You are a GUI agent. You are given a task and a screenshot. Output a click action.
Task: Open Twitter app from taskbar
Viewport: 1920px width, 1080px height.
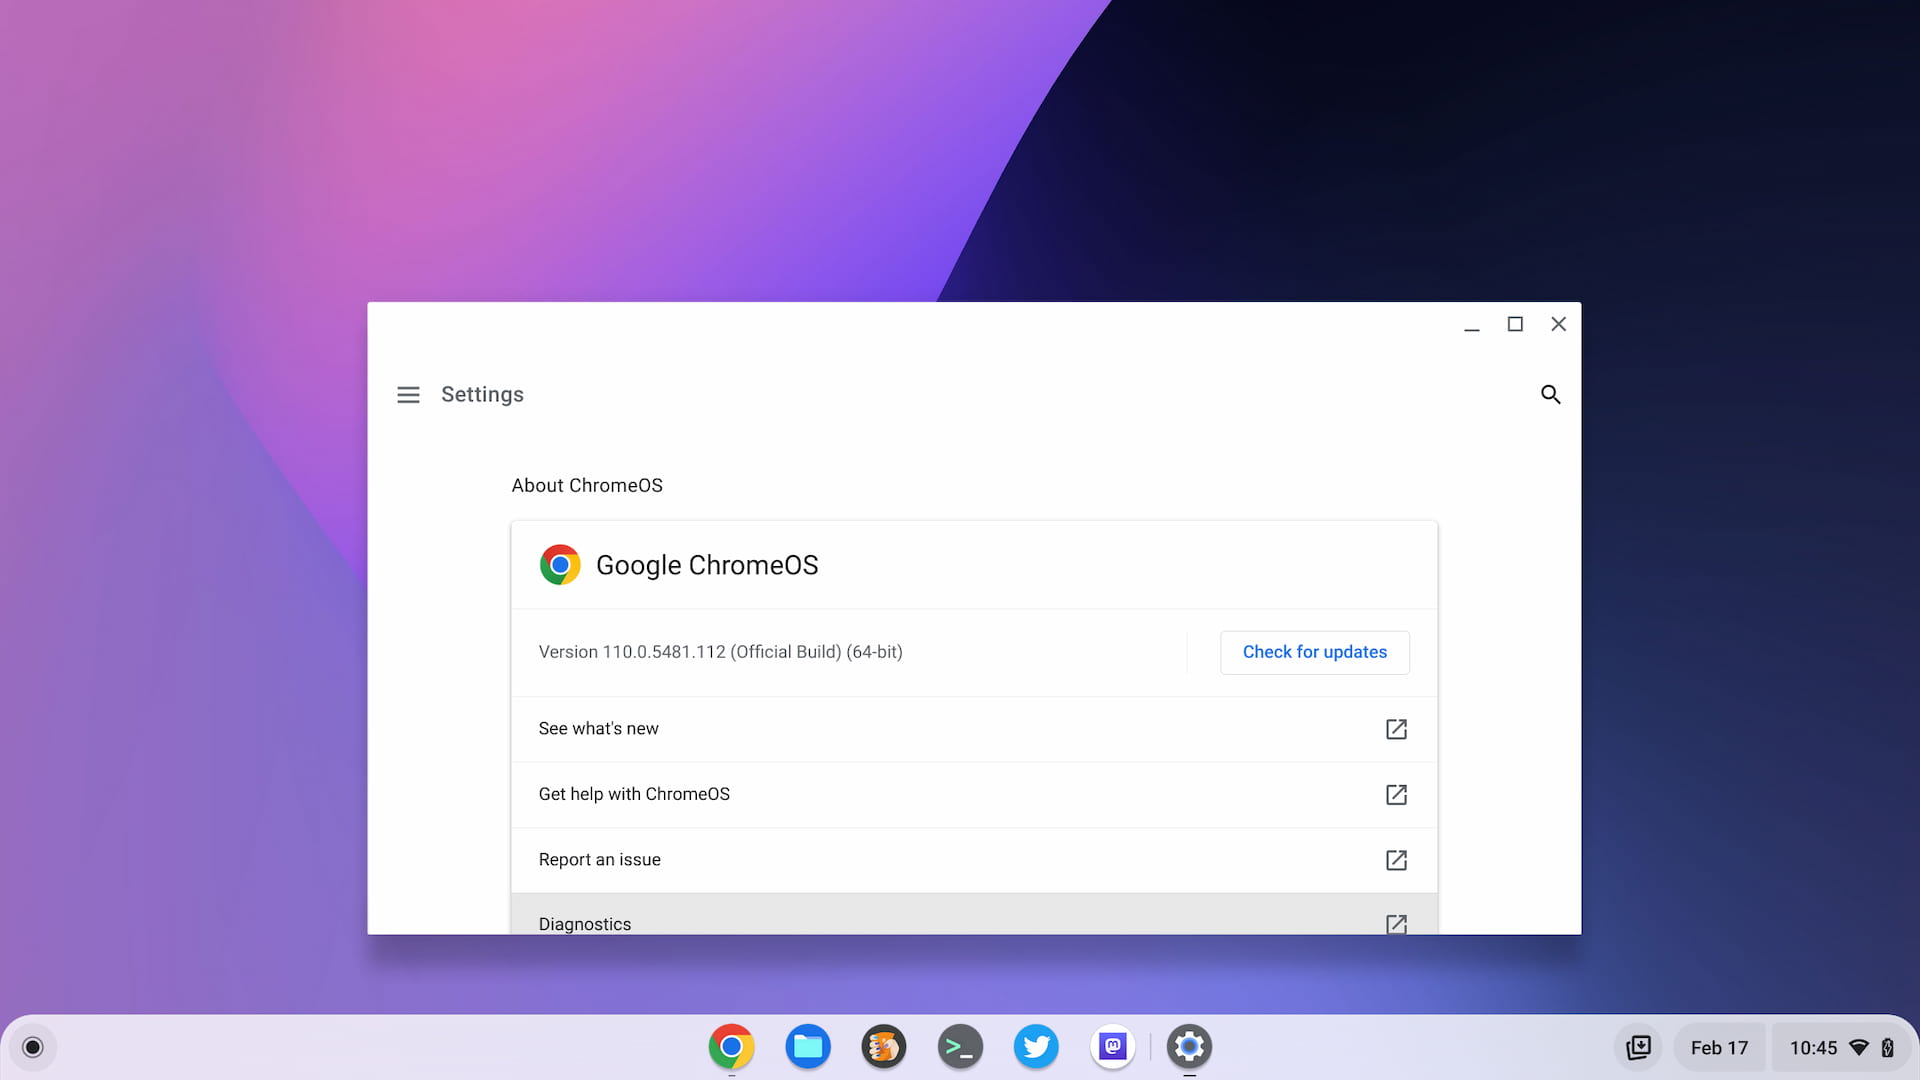coord(1036,1047)
